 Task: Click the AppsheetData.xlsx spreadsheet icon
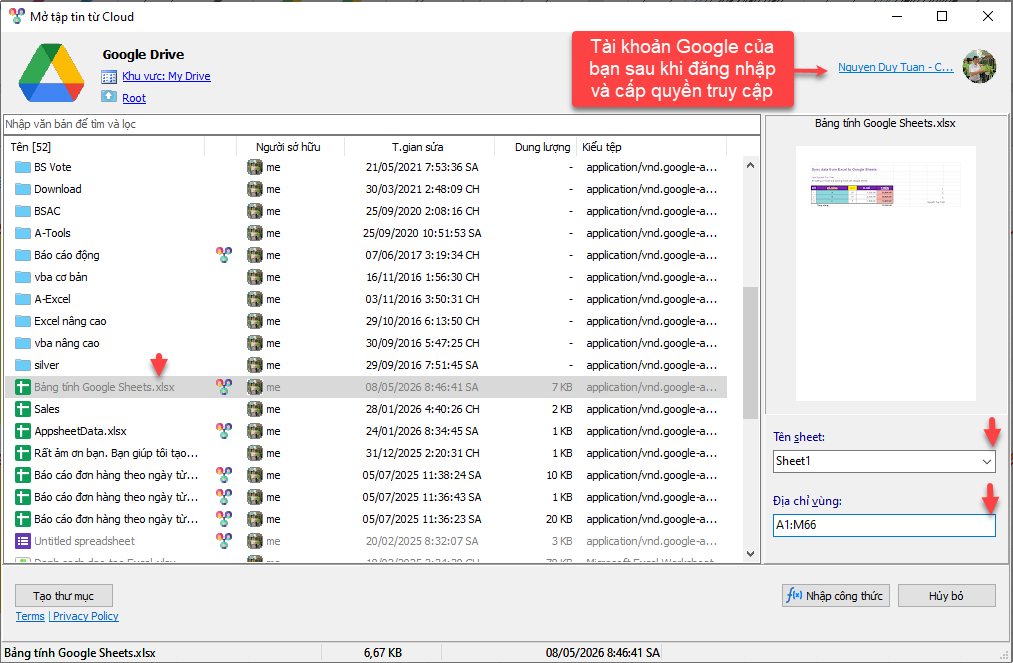(x=23, y=431)
